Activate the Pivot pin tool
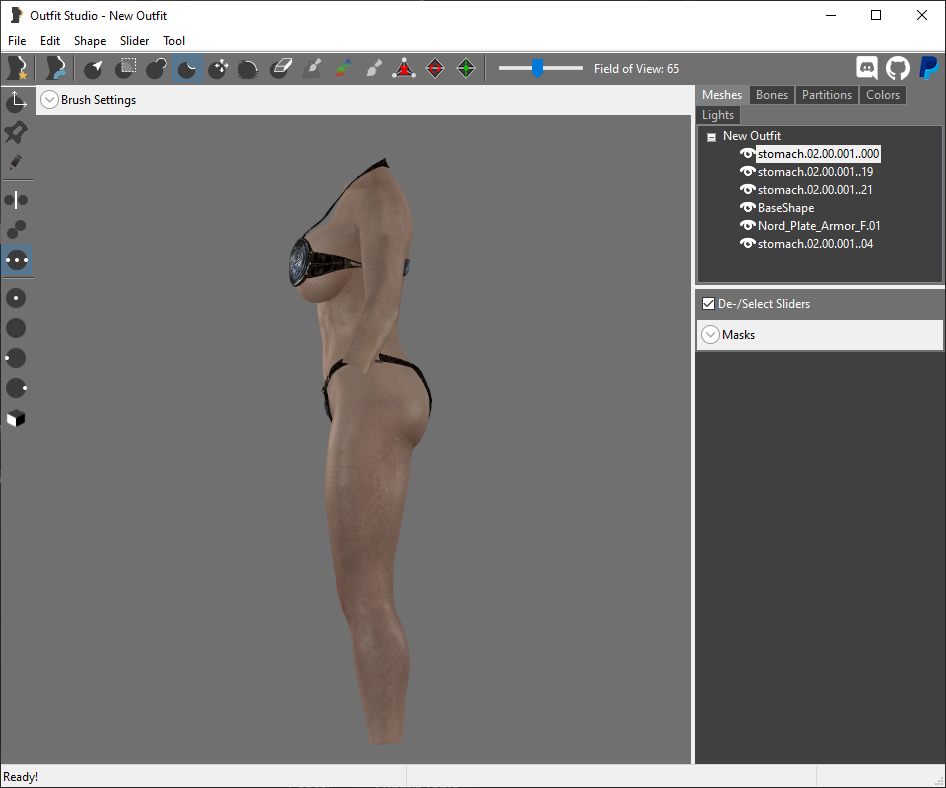Screen dimensions: 946x788 pos(16,132)
